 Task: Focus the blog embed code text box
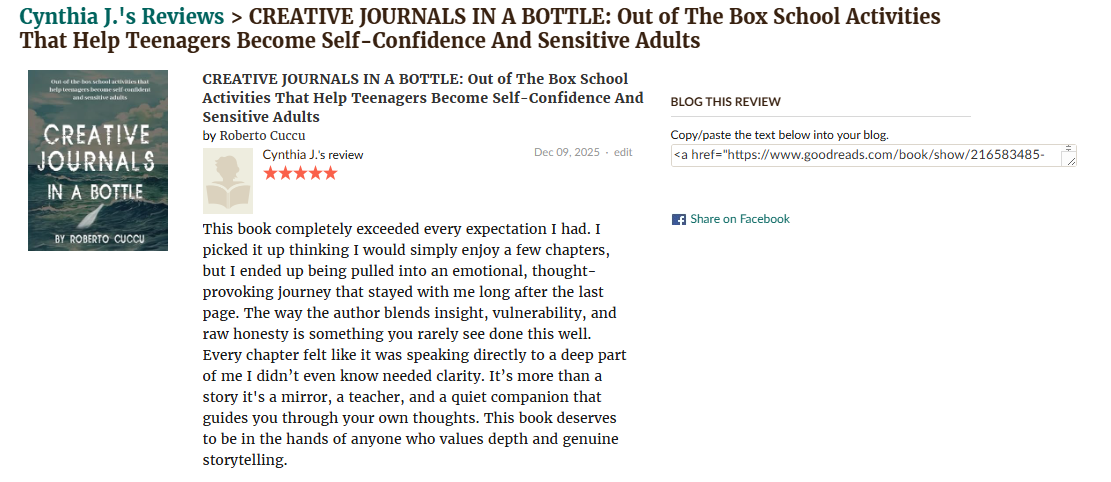tap(865, 155)
